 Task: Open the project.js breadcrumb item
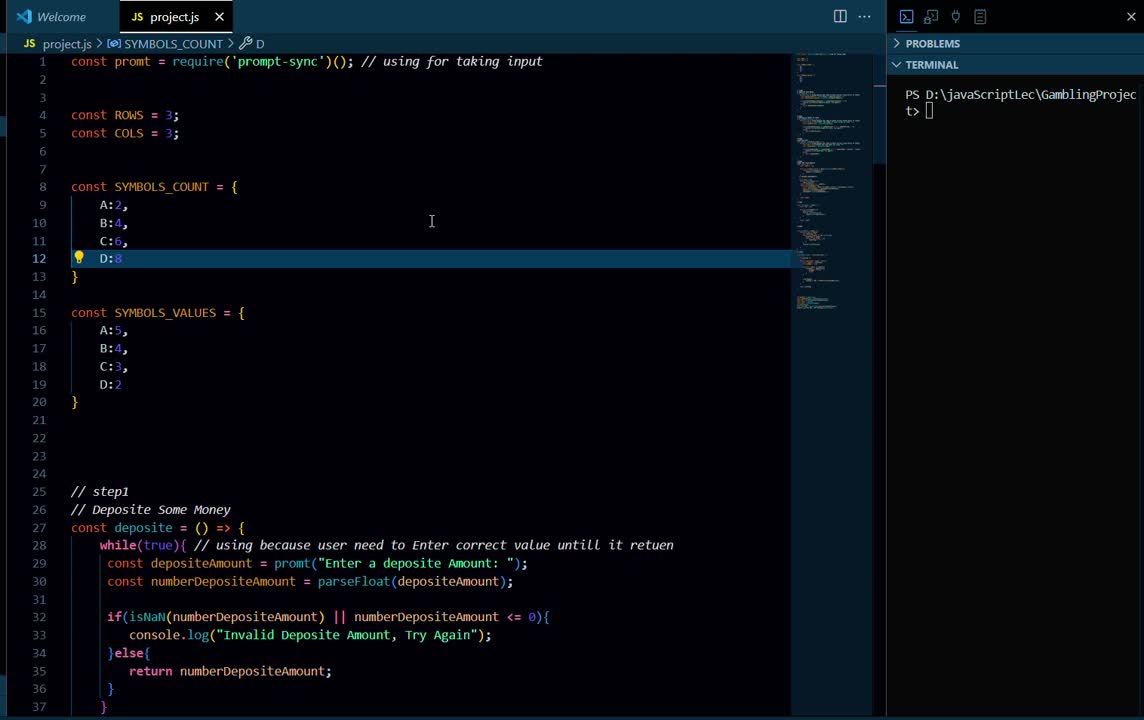point(66,44)
